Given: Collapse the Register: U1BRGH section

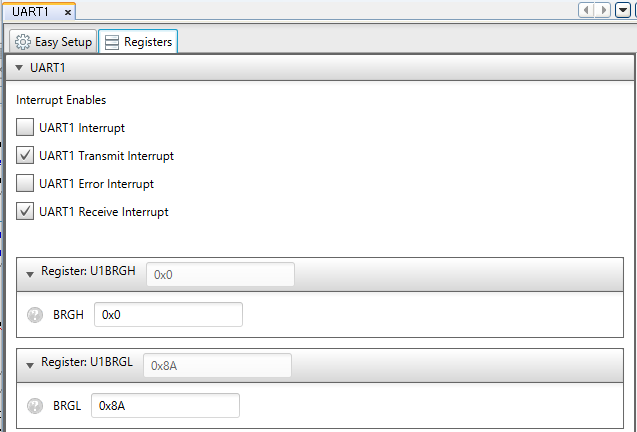Looking at the screenshot, I should pos(30,274).
